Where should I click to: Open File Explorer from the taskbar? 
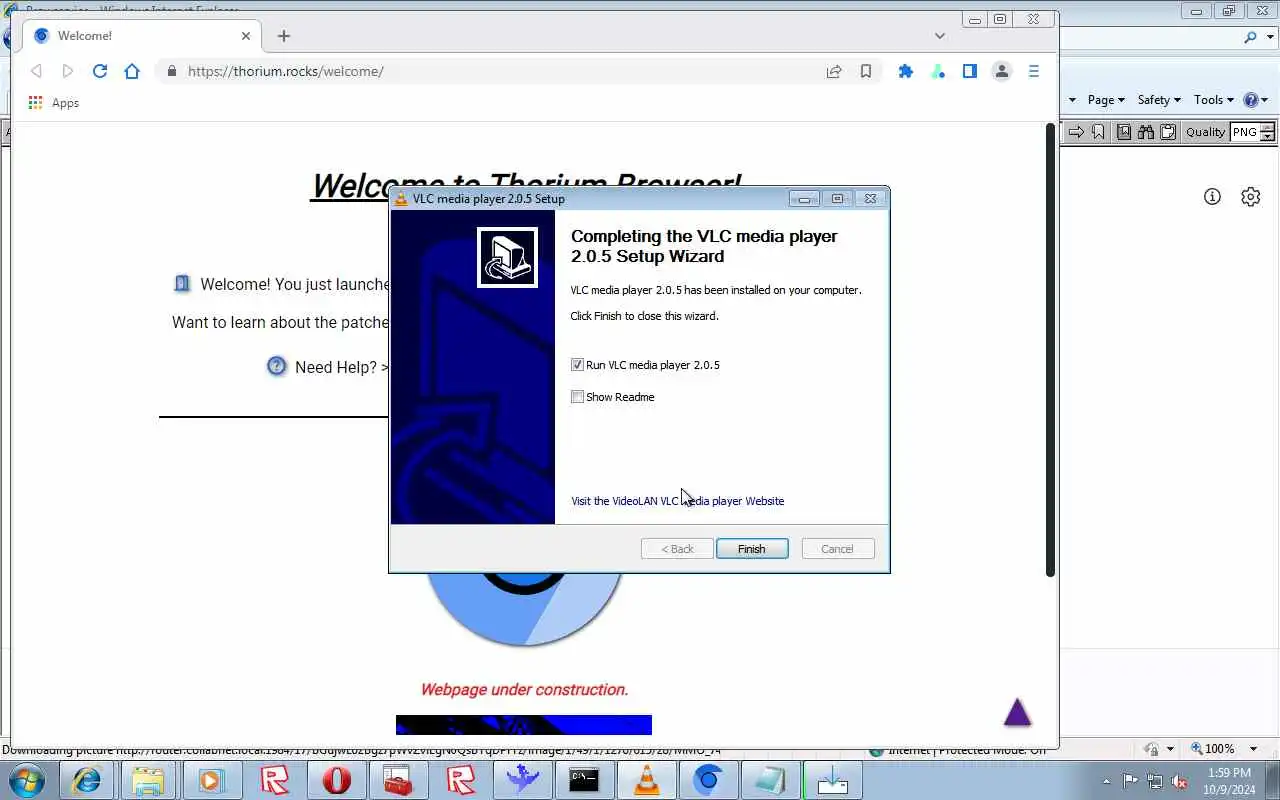pos(149,780)
